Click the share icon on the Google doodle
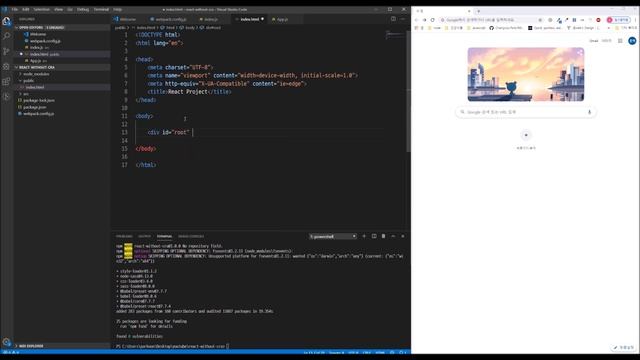 tap(580, 52)
